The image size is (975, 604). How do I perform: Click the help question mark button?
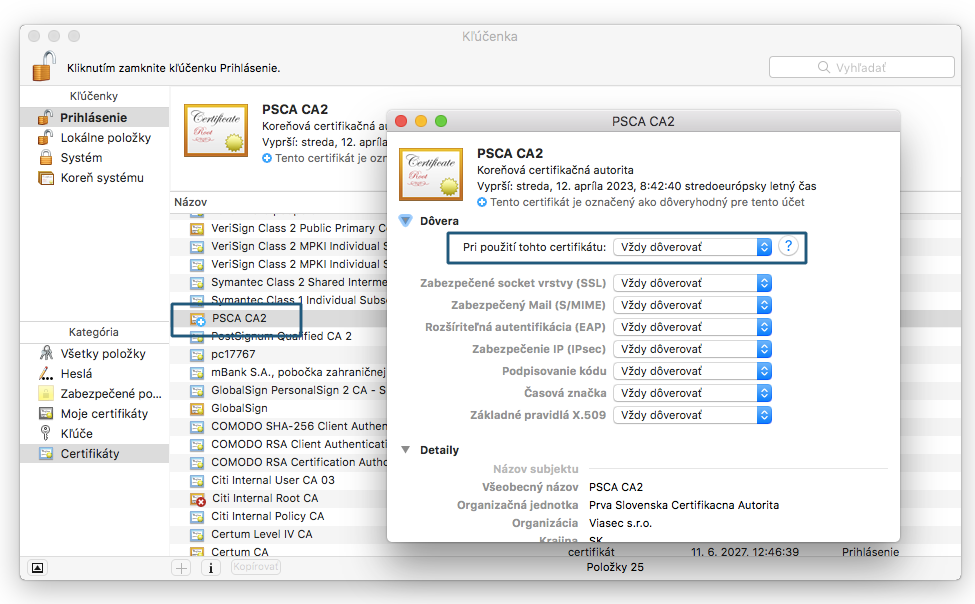pyautogui.click(x=788, y=246)
